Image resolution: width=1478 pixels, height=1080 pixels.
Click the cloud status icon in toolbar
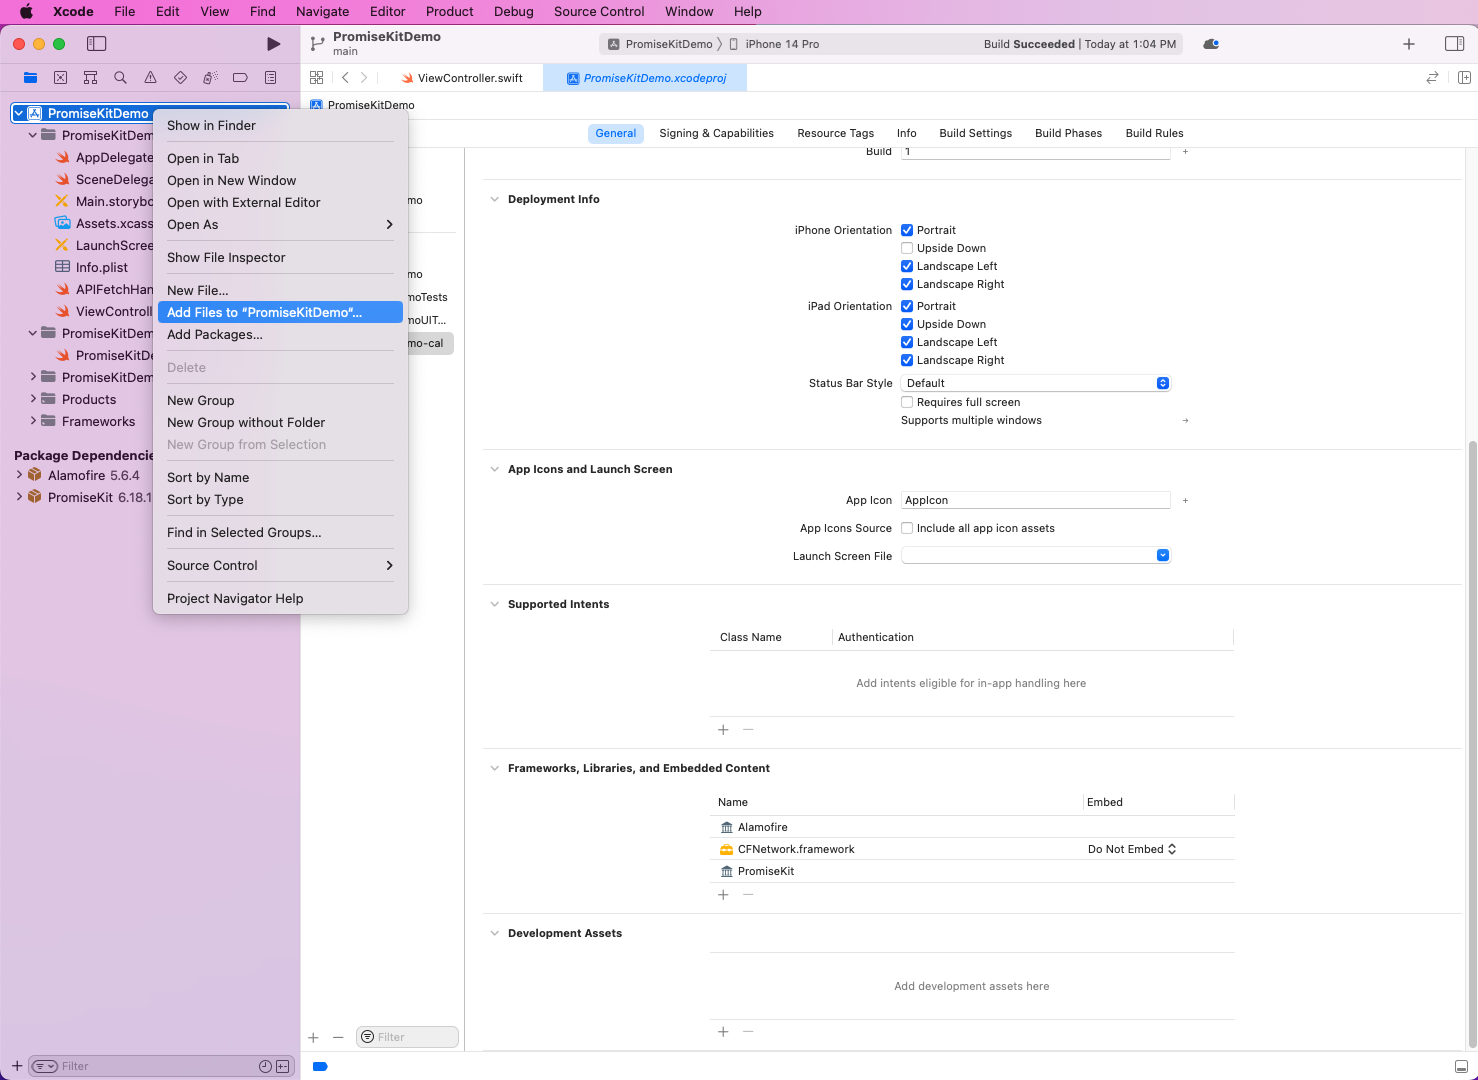[1211, 44]
